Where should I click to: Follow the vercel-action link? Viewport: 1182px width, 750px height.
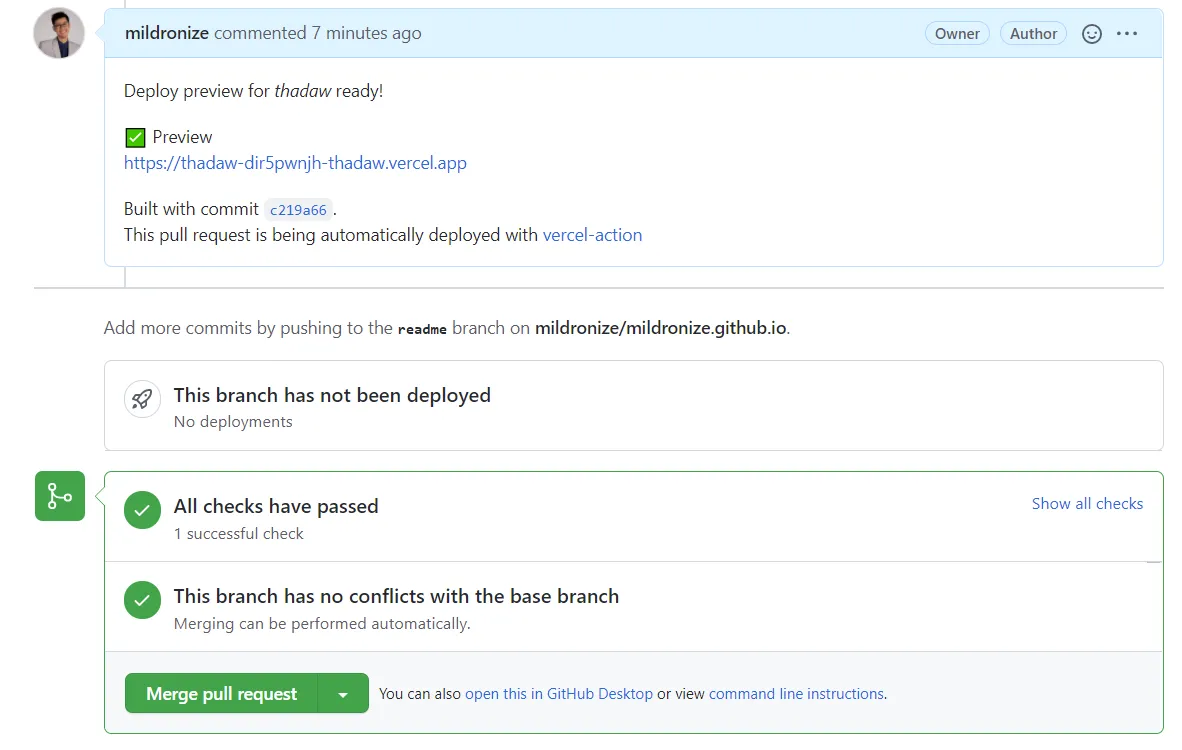(592, 236)
